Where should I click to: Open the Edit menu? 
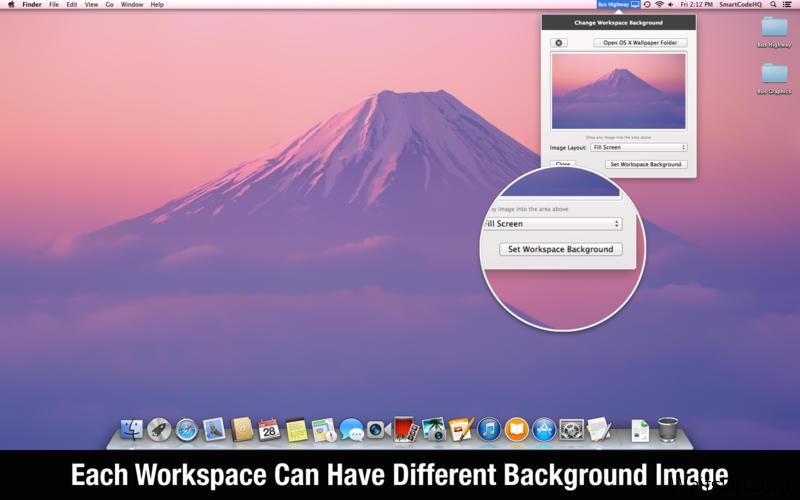(72, 4)
